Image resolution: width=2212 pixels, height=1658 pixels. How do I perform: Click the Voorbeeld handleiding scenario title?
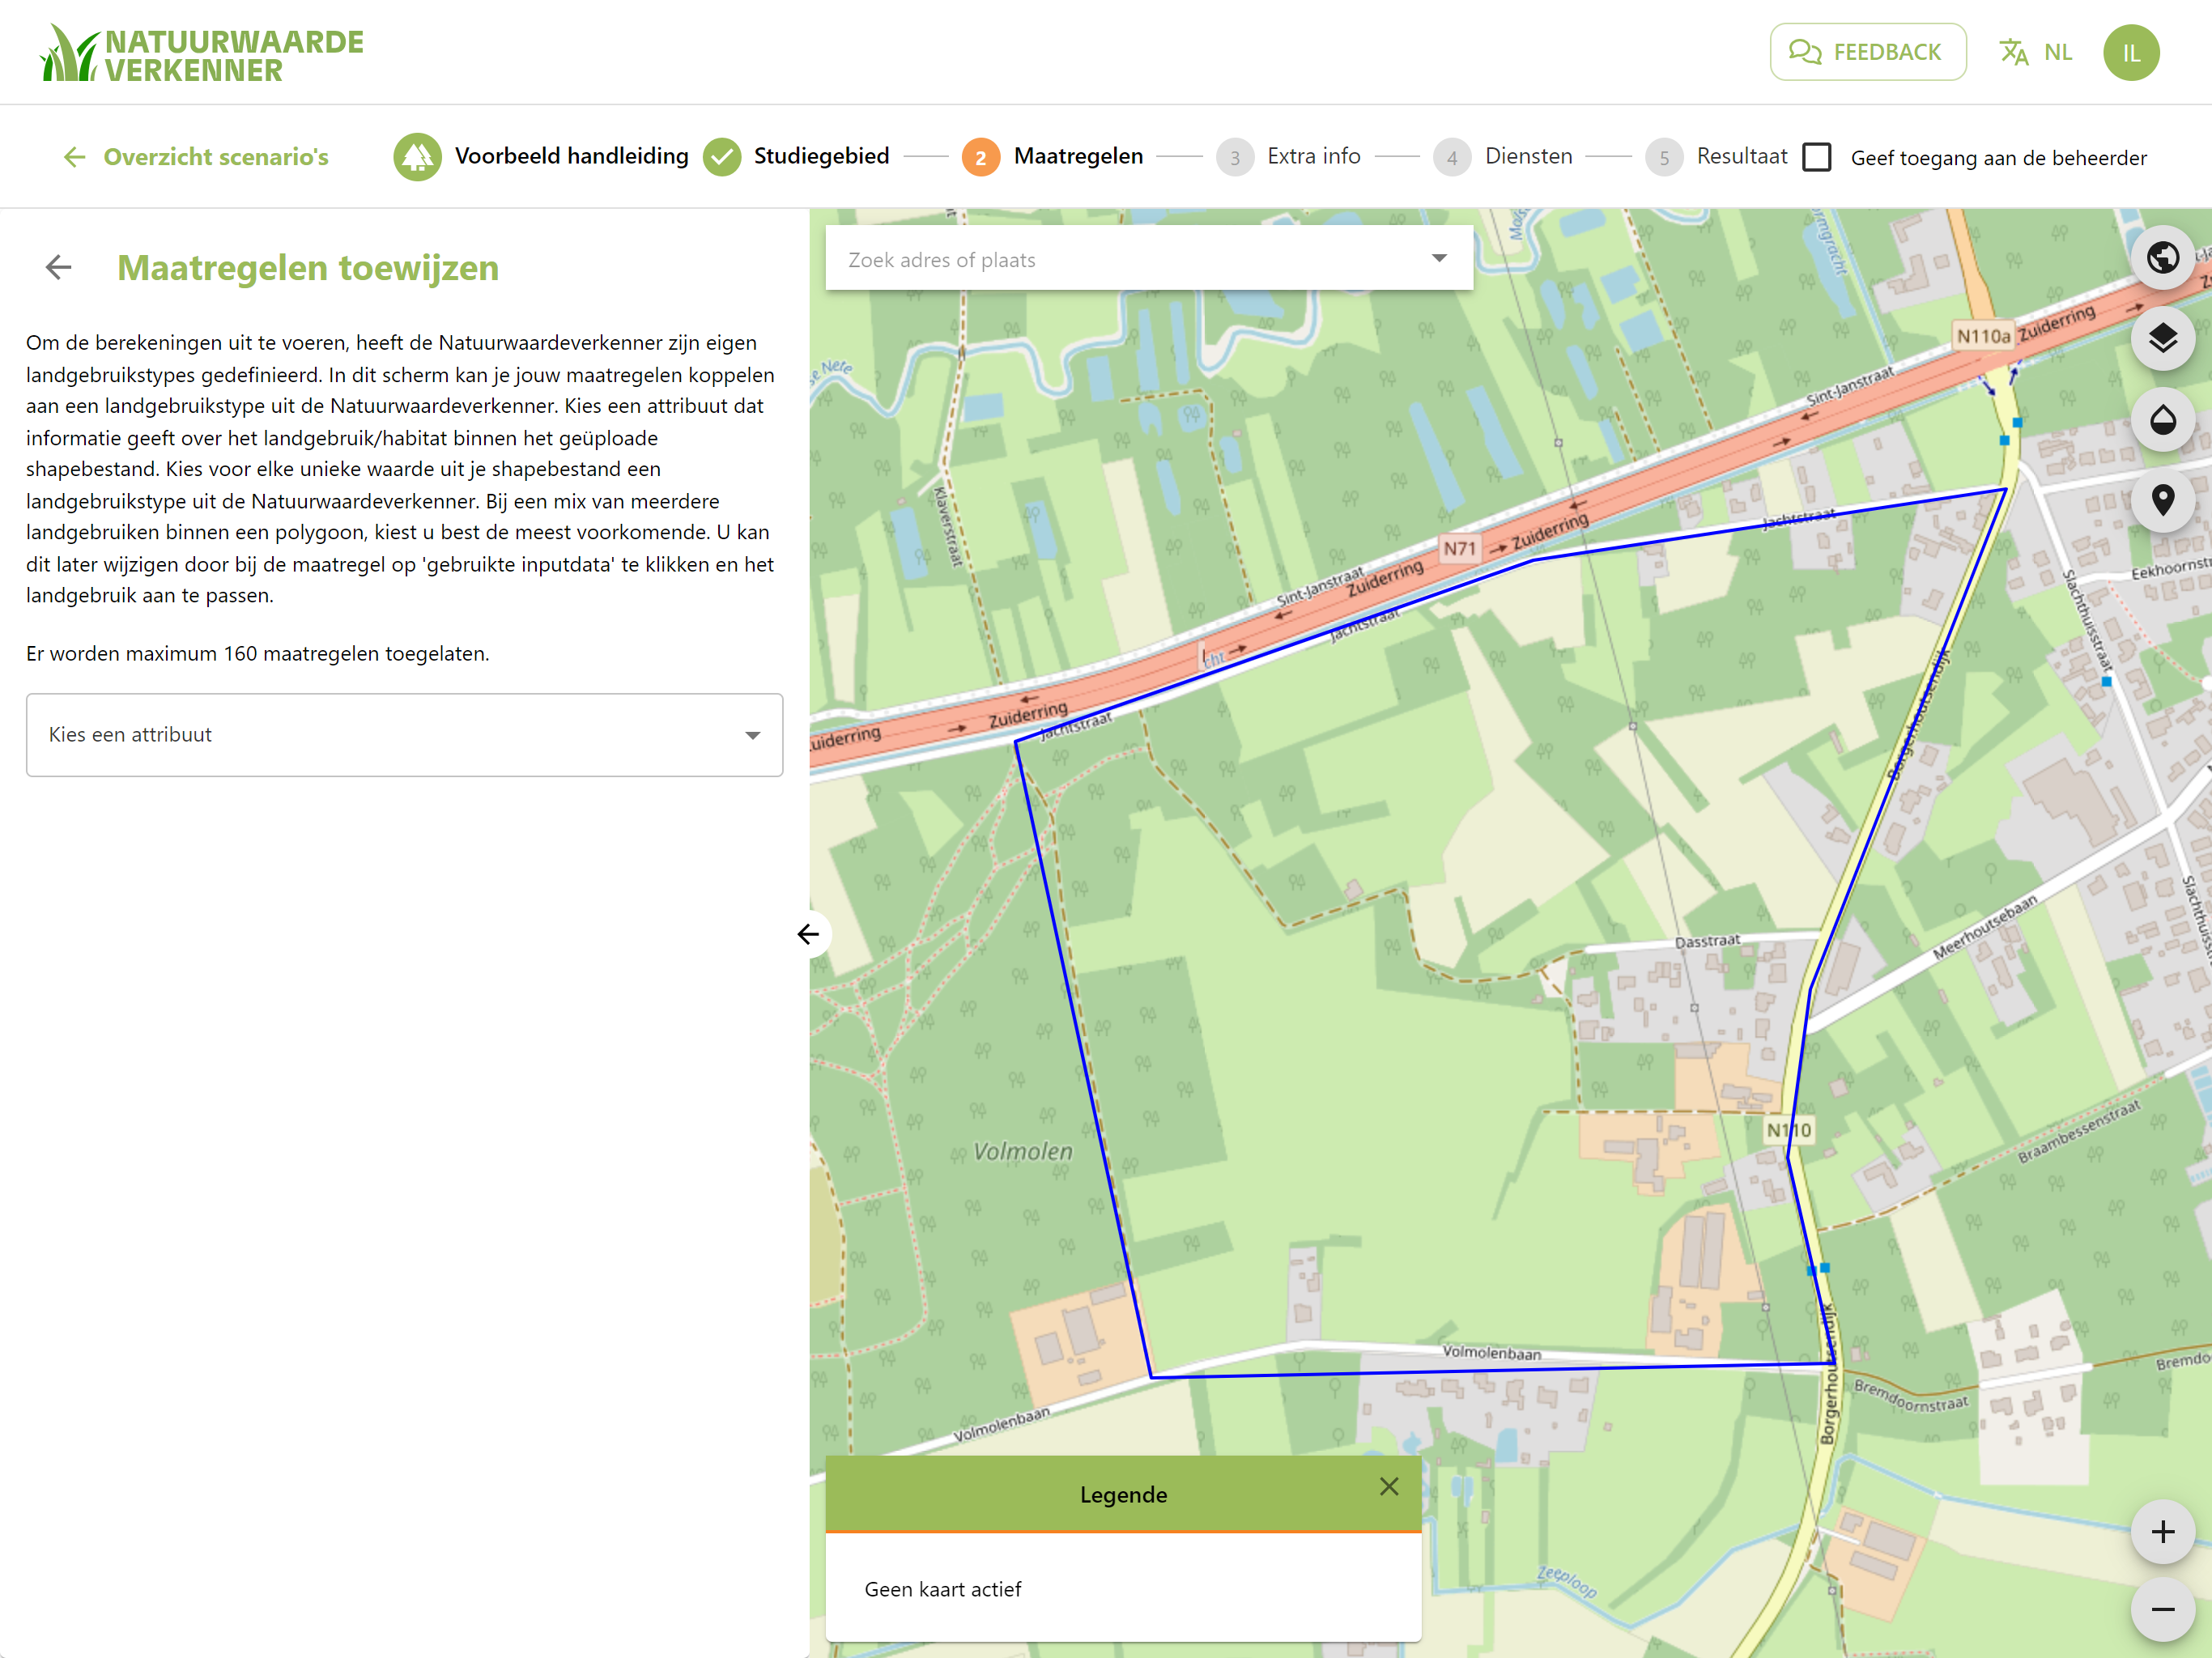tap(572, 156)
